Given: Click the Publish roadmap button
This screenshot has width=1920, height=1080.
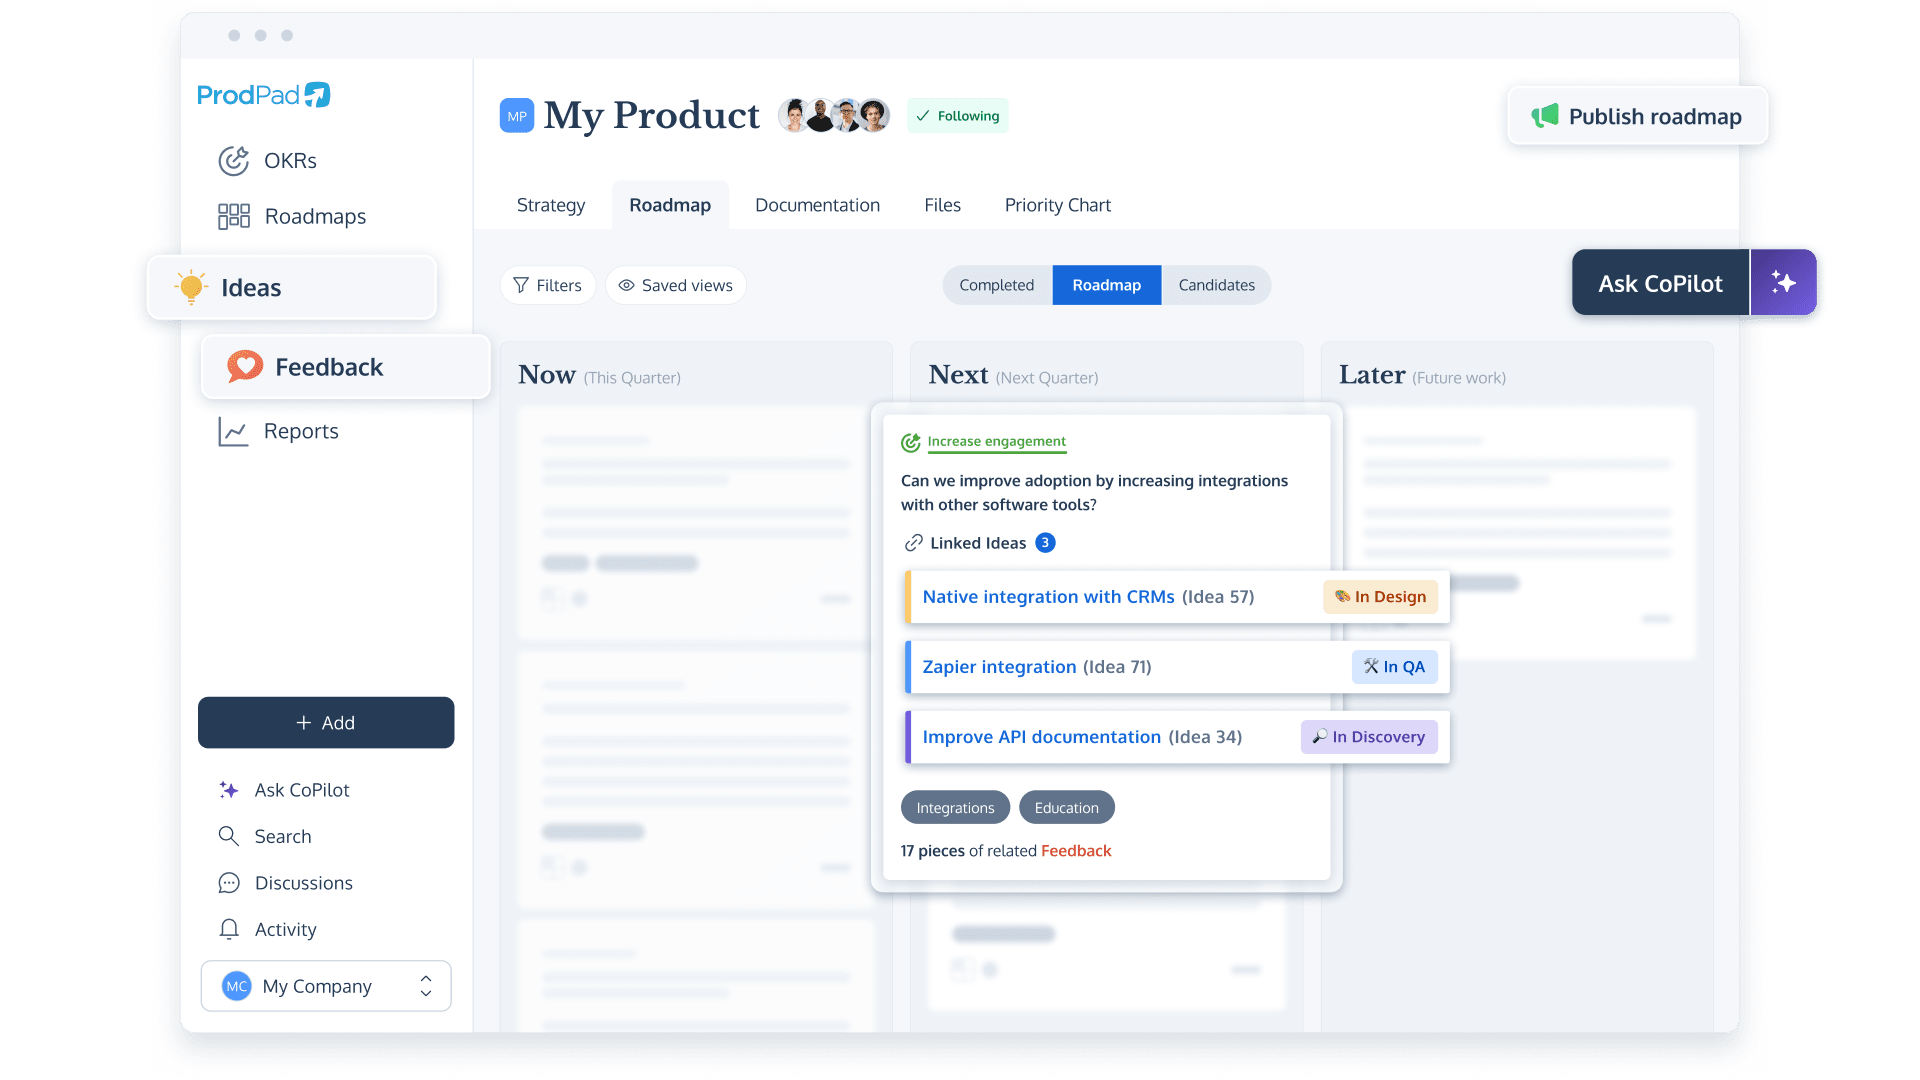Looking at the screenshot, I should (x=1637, y=116).
